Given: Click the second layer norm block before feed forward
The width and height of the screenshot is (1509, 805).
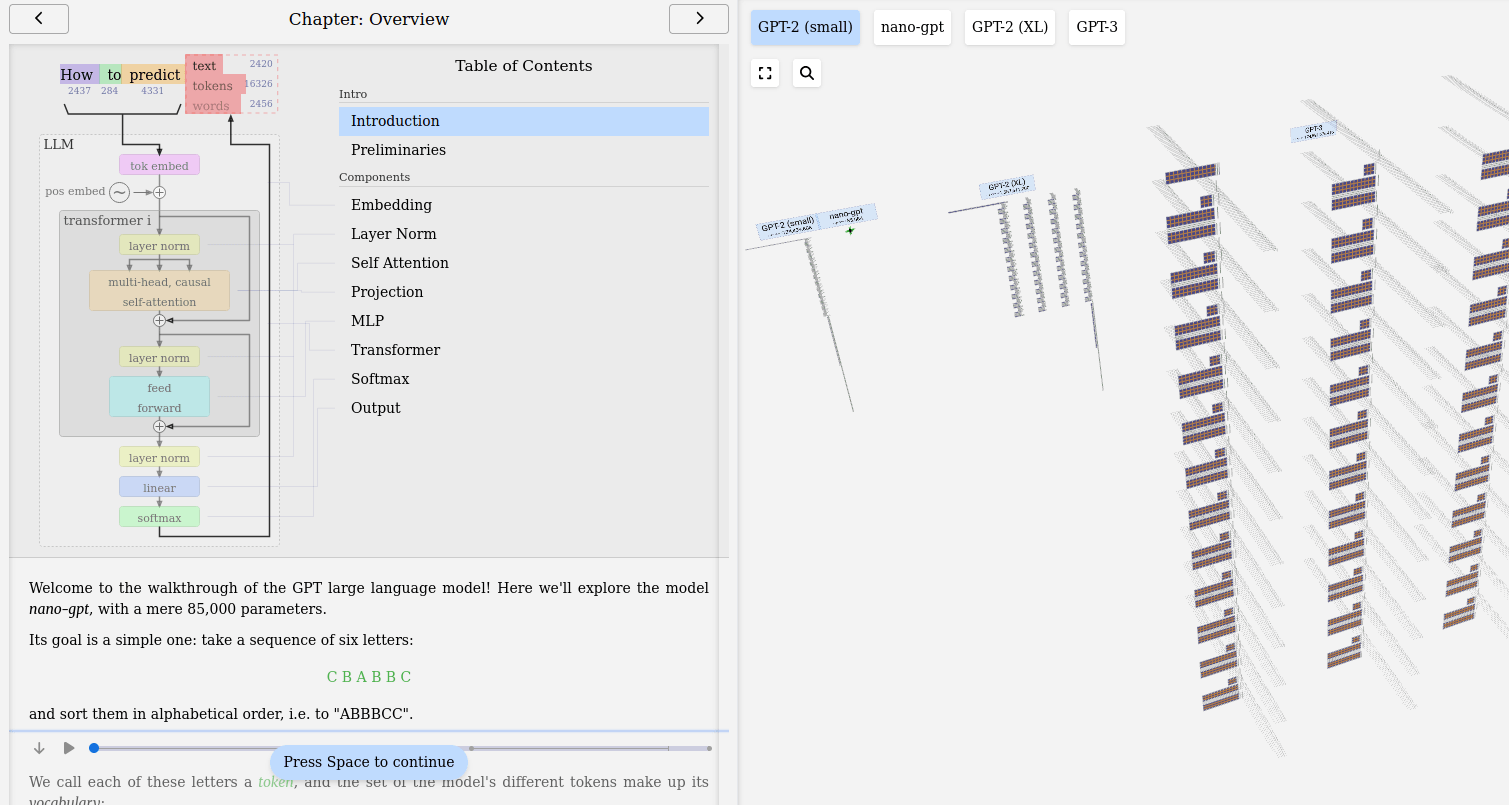Looking at the screenshot, I should 159,357.
